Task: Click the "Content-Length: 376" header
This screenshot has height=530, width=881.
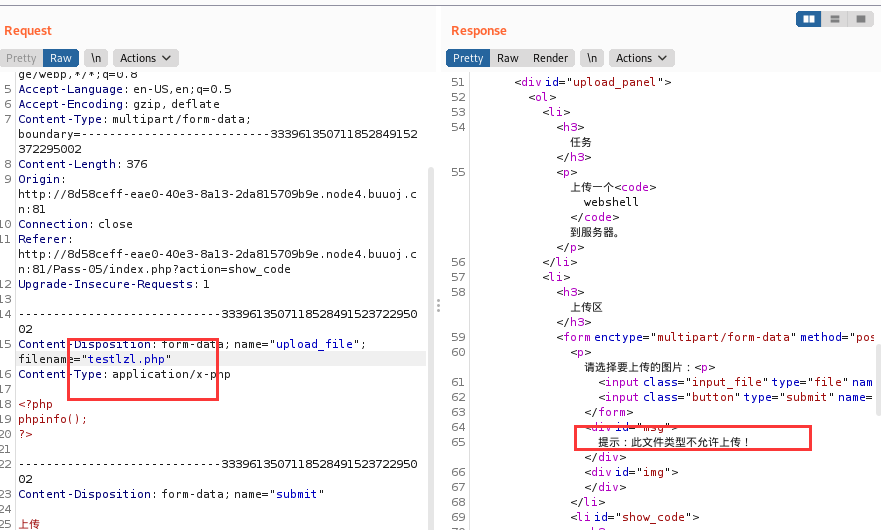Action: point(83,164)
